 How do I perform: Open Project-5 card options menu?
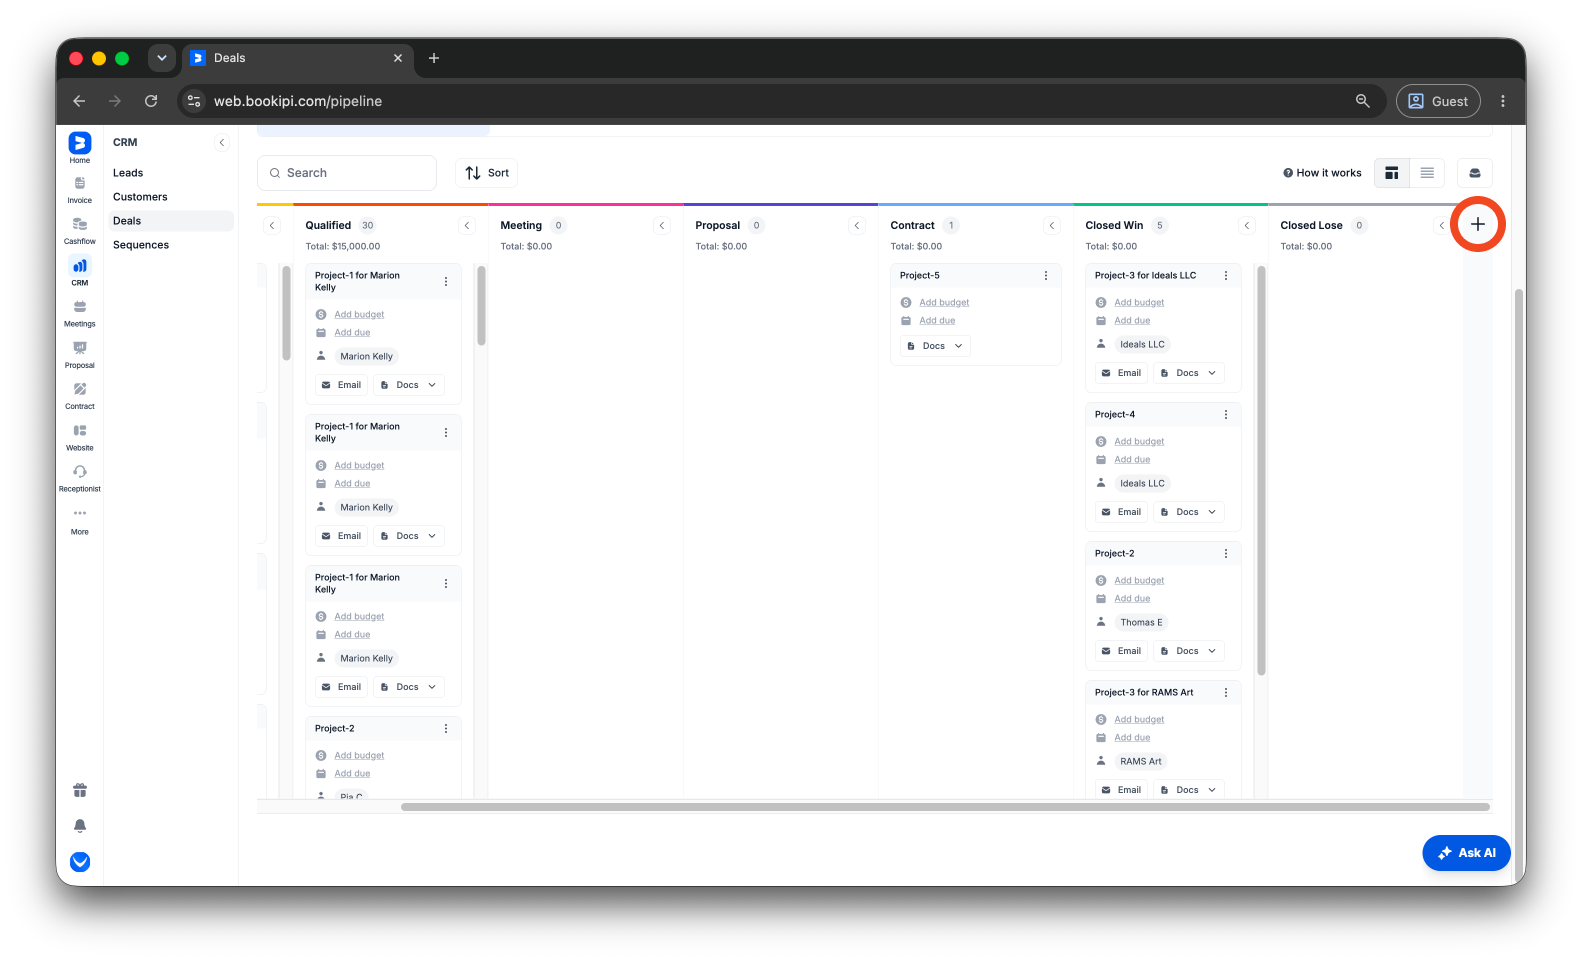[x=1046, y=276]
